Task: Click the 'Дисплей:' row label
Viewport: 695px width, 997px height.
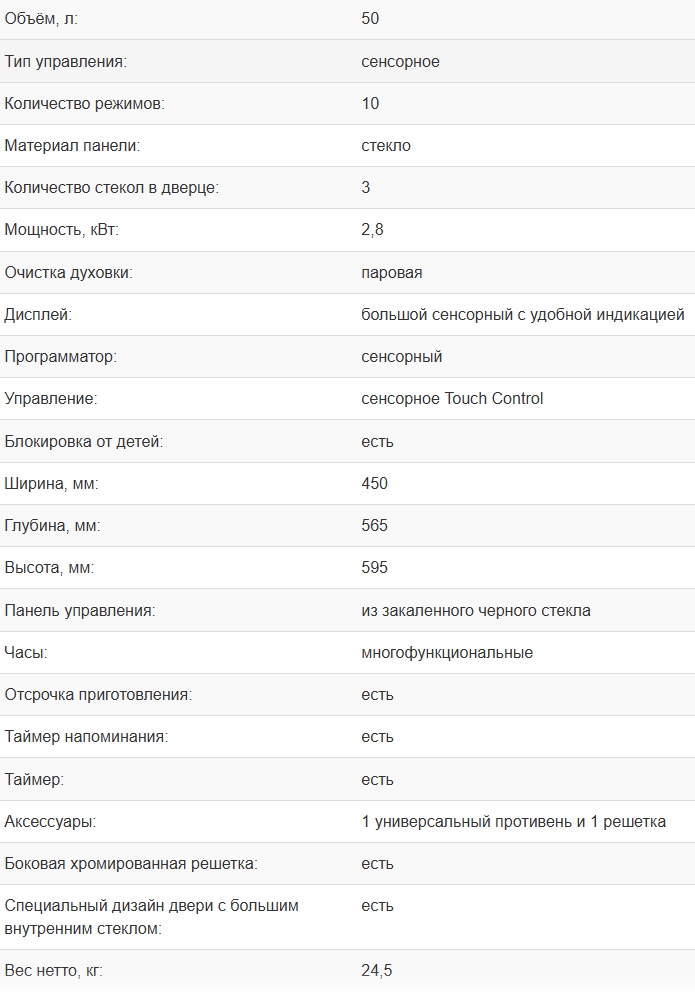Action: 38,315
